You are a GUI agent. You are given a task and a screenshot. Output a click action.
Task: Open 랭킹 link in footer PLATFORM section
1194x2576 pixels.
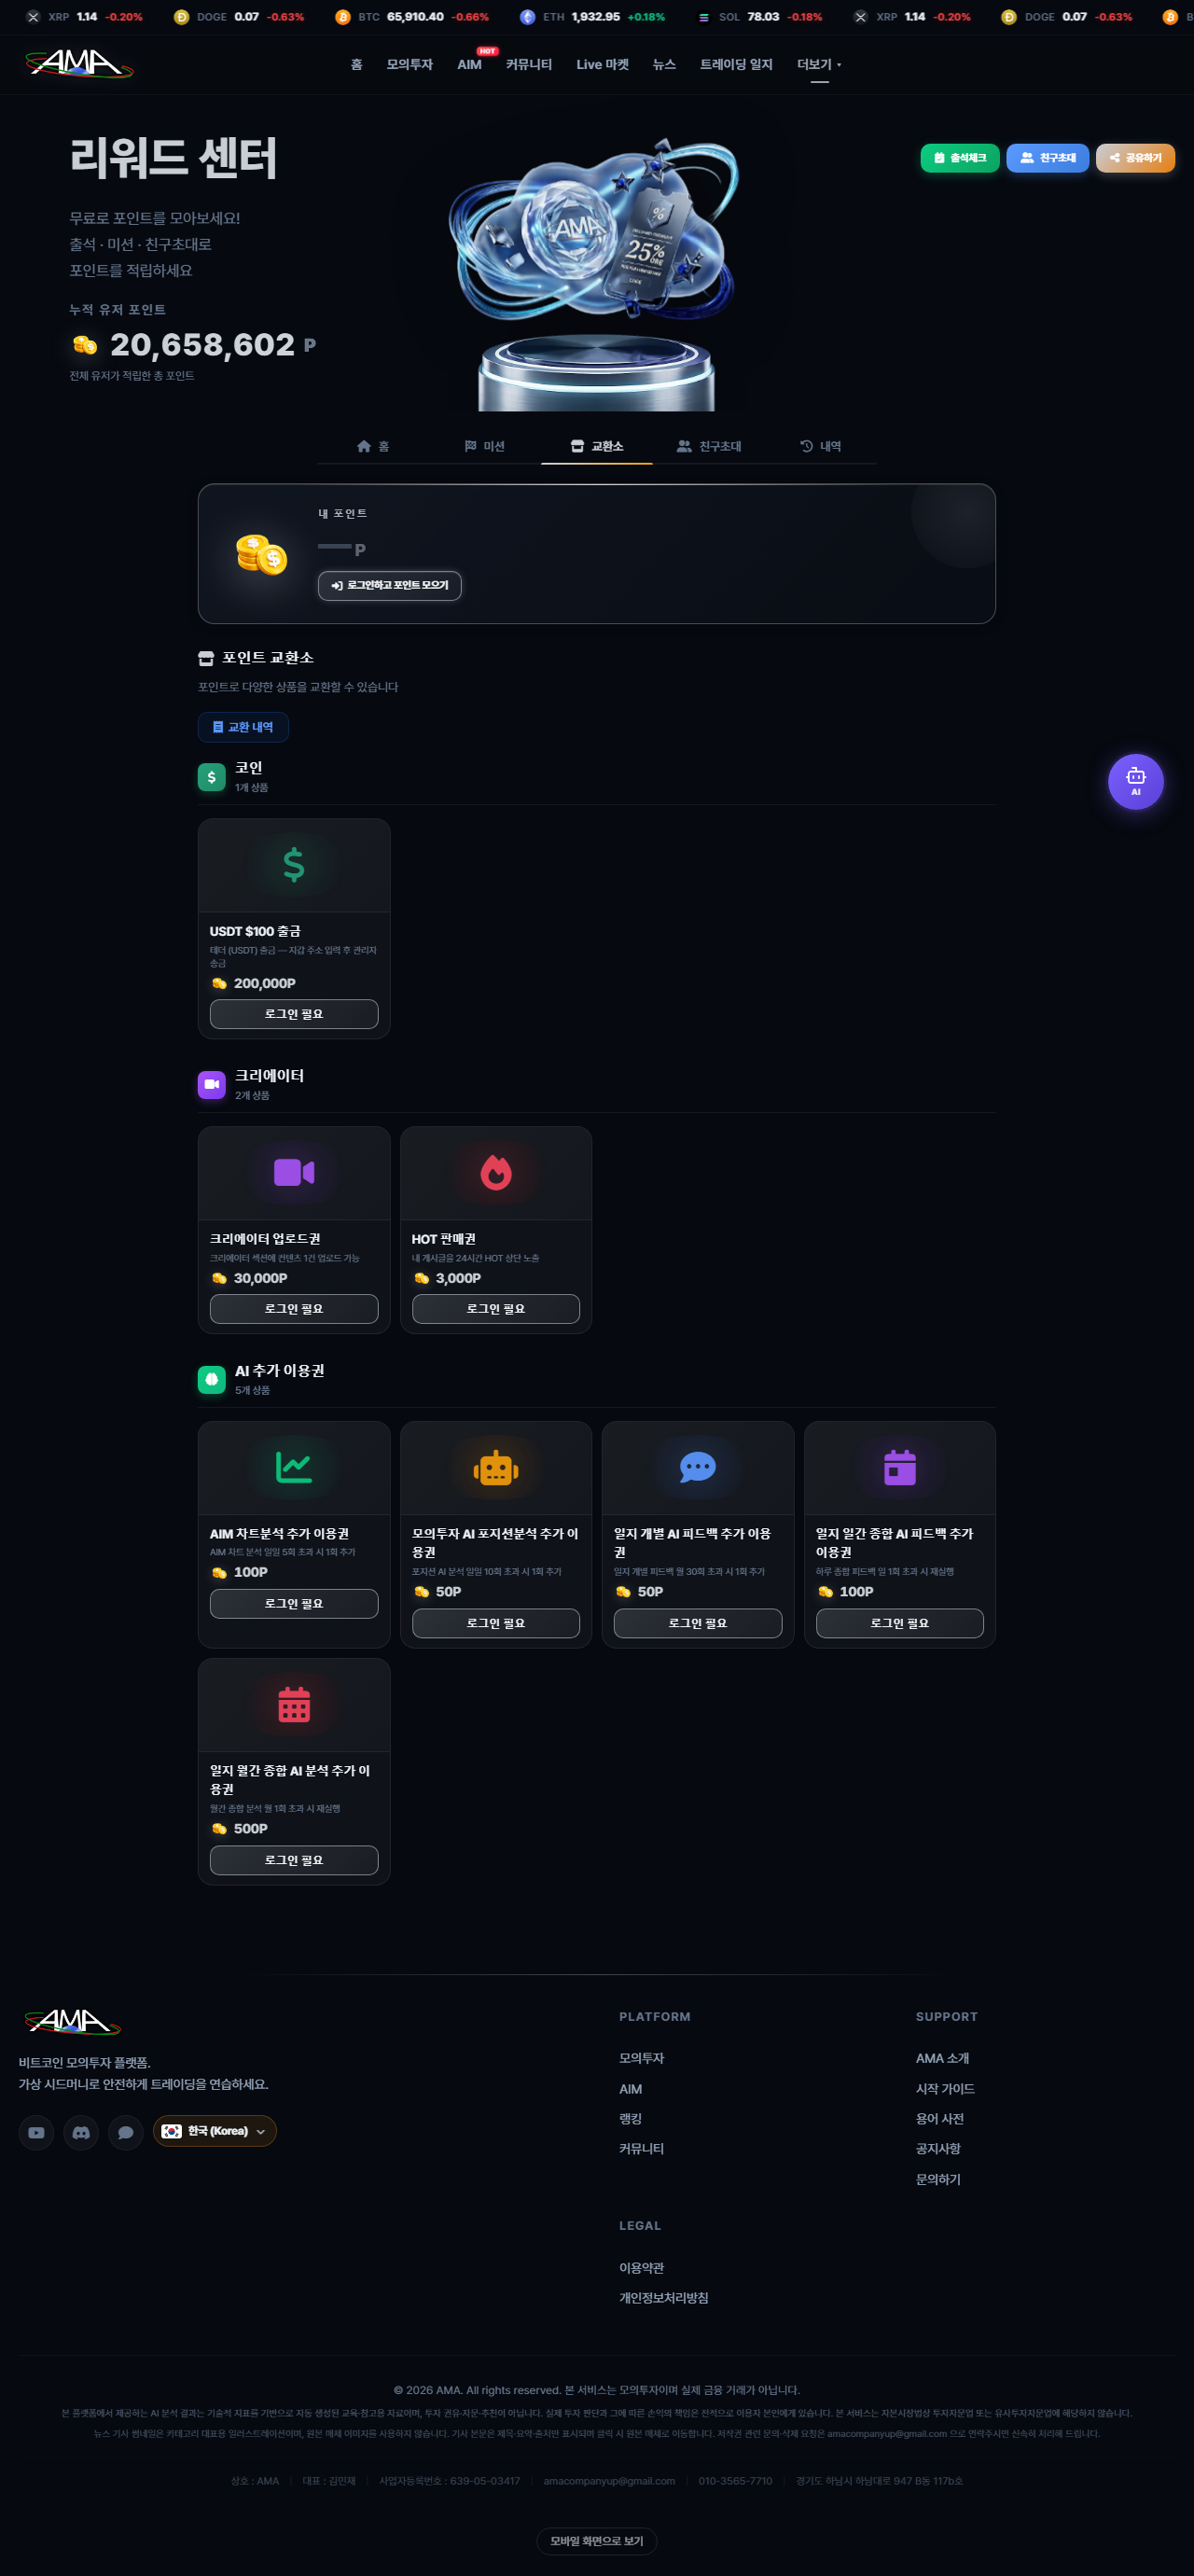coord(630,2119)
